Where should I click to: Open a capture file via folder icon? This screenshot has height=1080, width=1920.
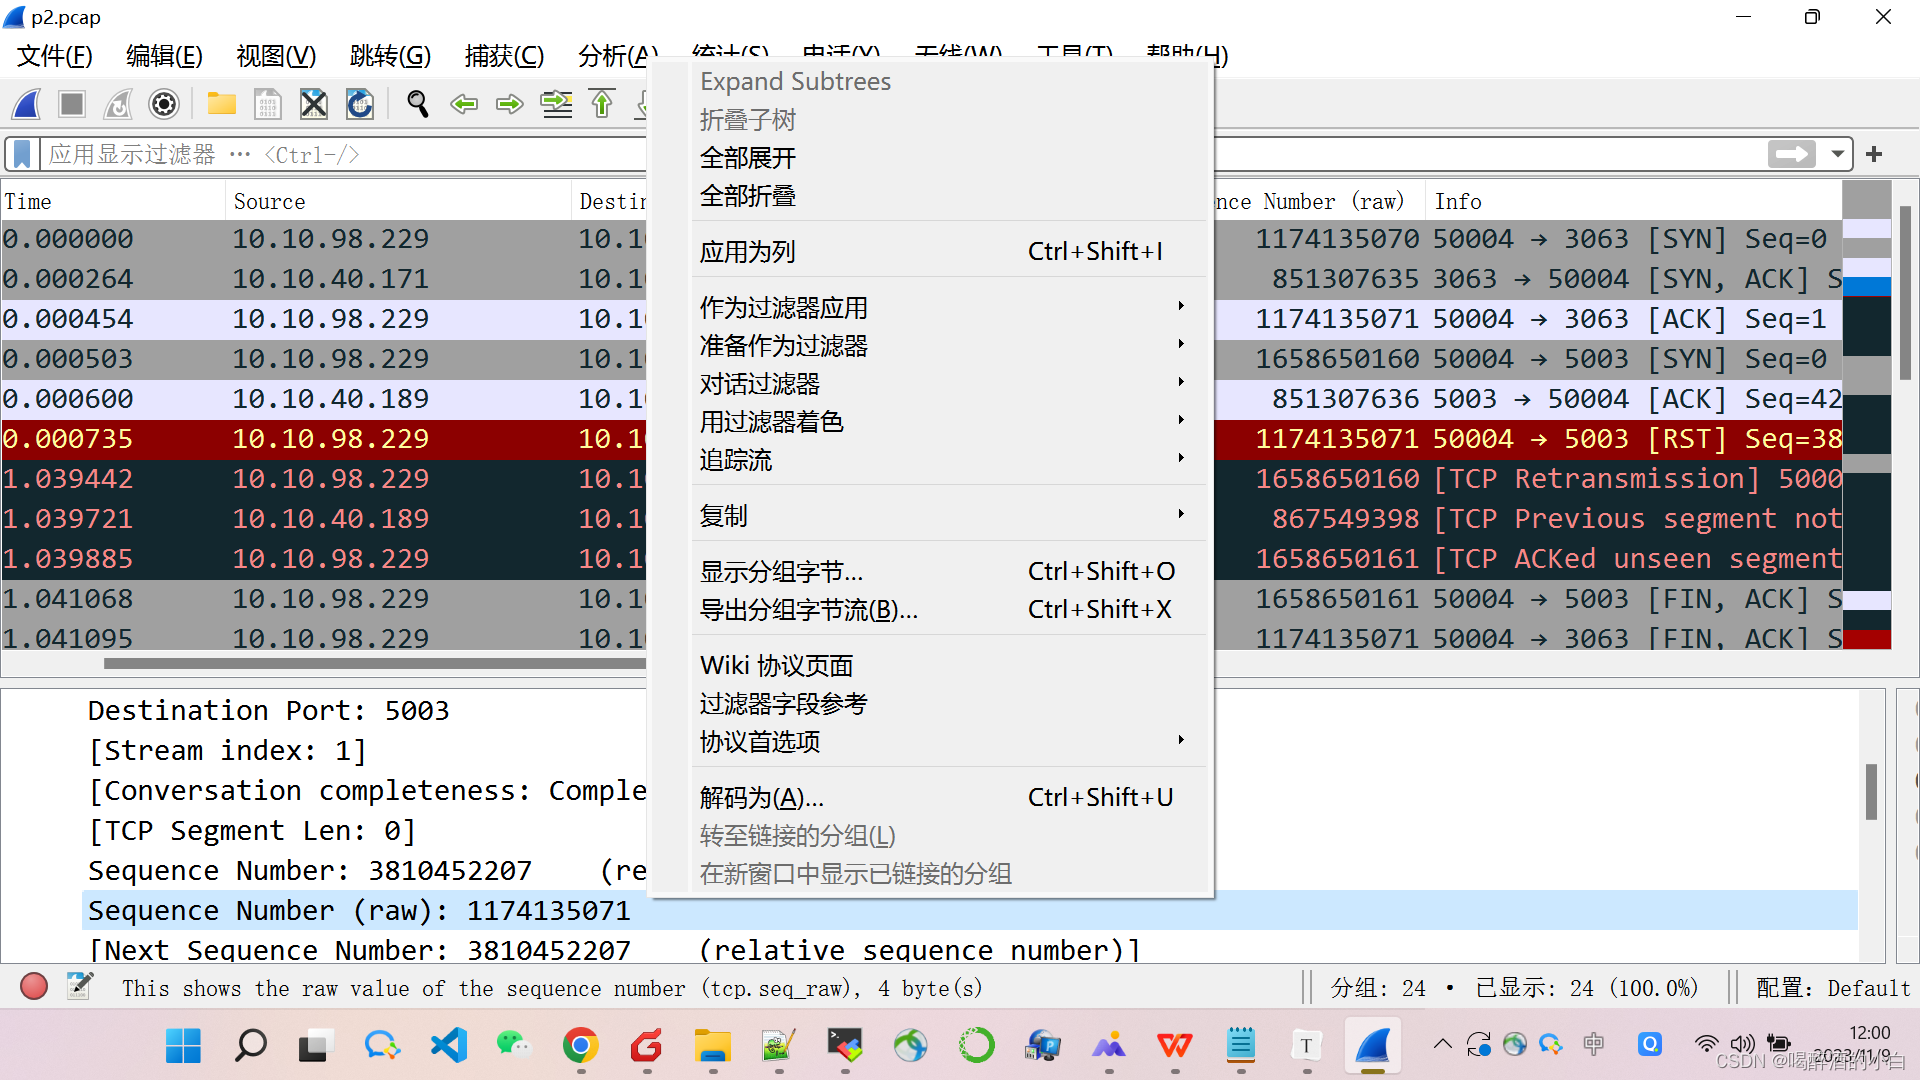(222, 104)
